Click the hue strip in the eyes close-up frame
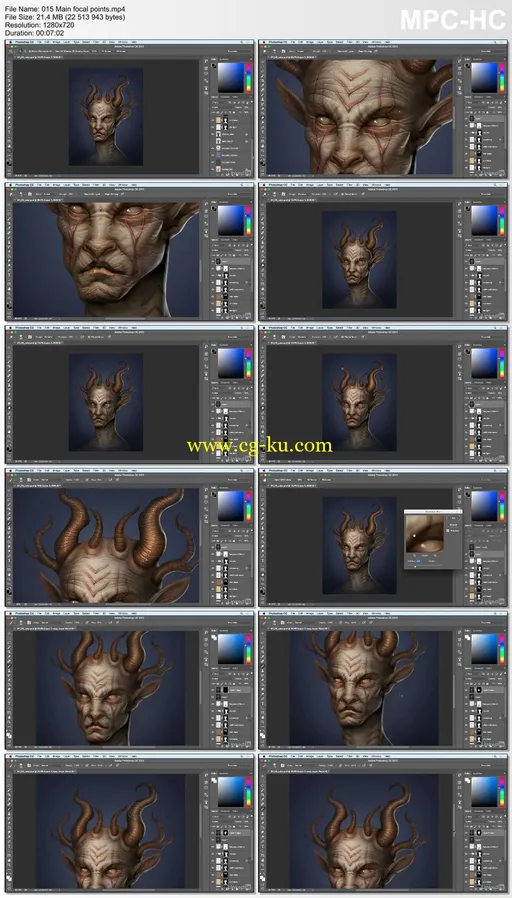Image resolution: width=512 pixels, height=898 pixels. coord(502,78)
